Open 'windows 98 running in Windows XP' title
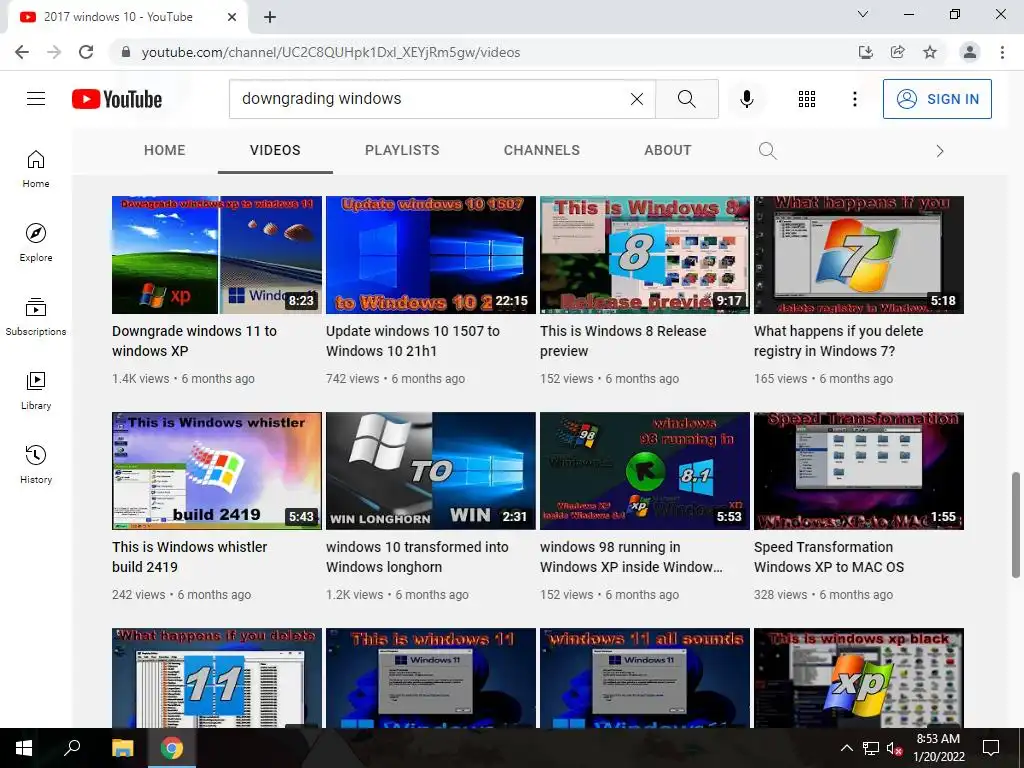Image resolution: width=1024 pixels, height=768 pixels. 632,557
